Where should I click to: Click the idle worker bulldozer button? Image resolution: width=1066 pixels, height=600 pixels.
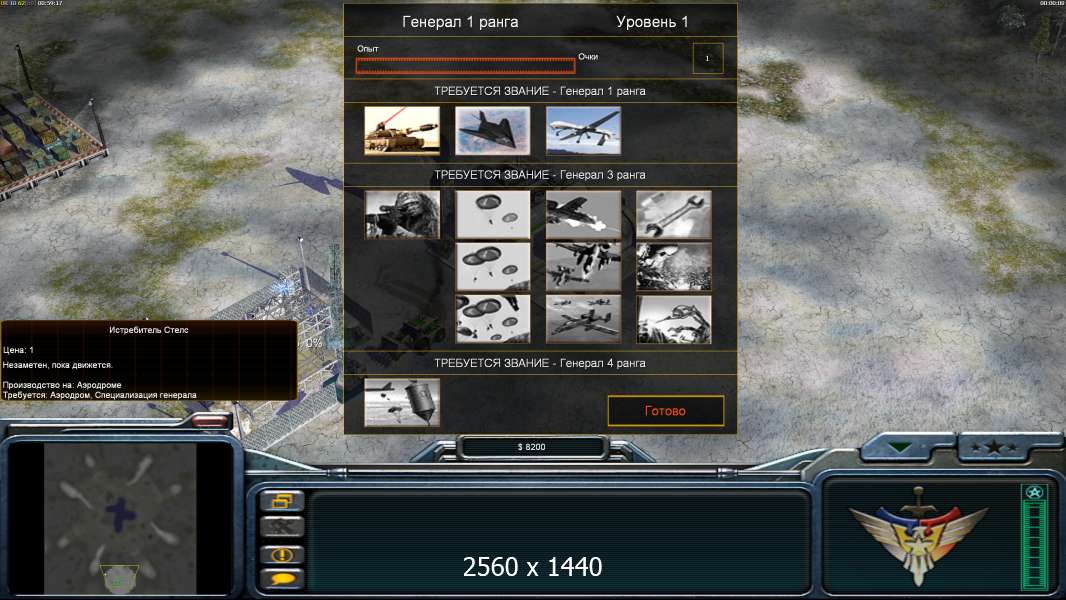[282, 527]
